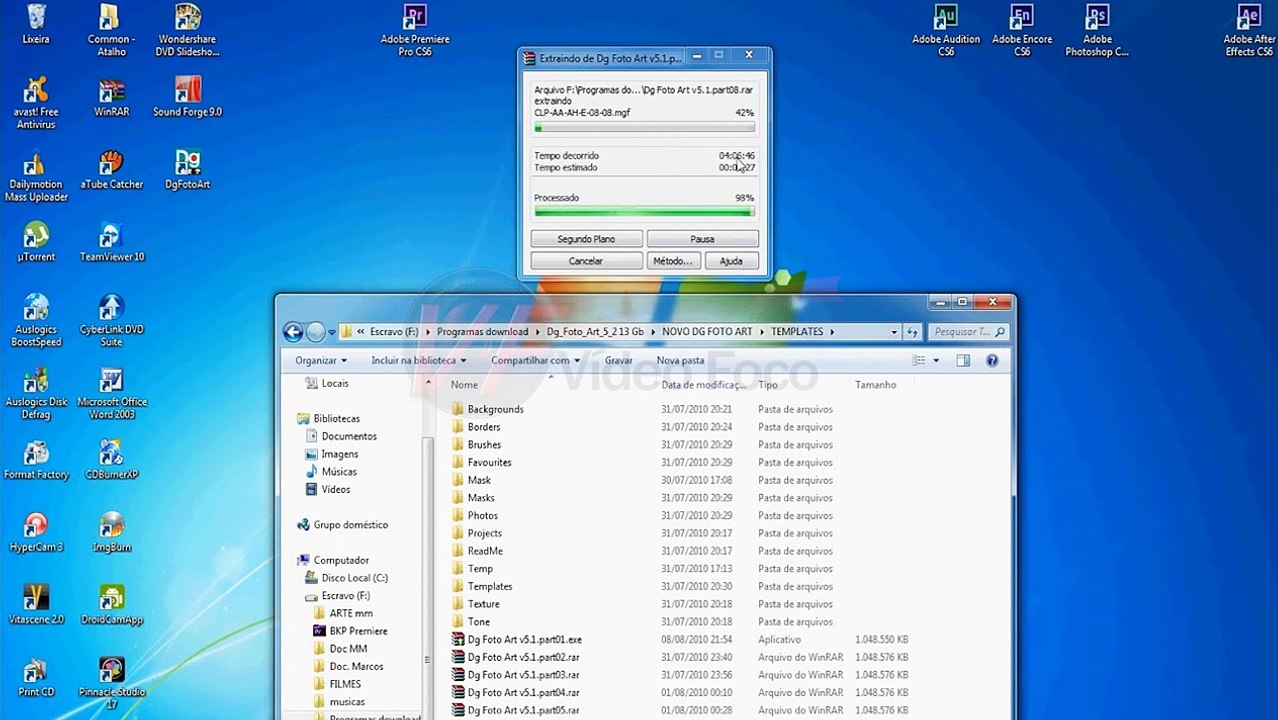This screenshot has width=1278, height=720.
Task: Click Gravar in Explorer toolbar
Action: click(x=618, y=360)
